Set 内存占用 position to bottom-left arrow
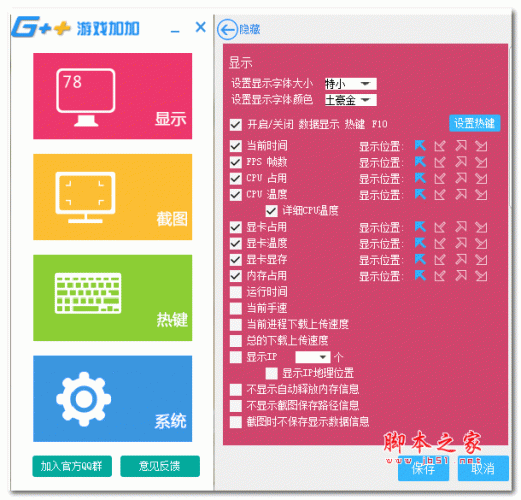Image resolution: width=521 pixels, height=500 pixels. point(440,276)
